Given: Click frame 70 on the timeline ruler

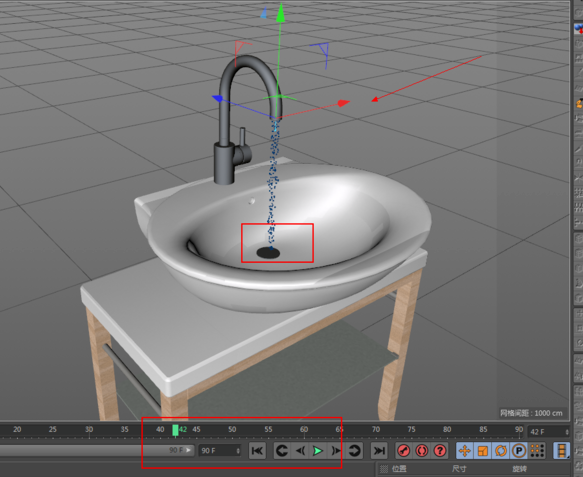Looking at the screenshot, I should click(x=376, y=429).
